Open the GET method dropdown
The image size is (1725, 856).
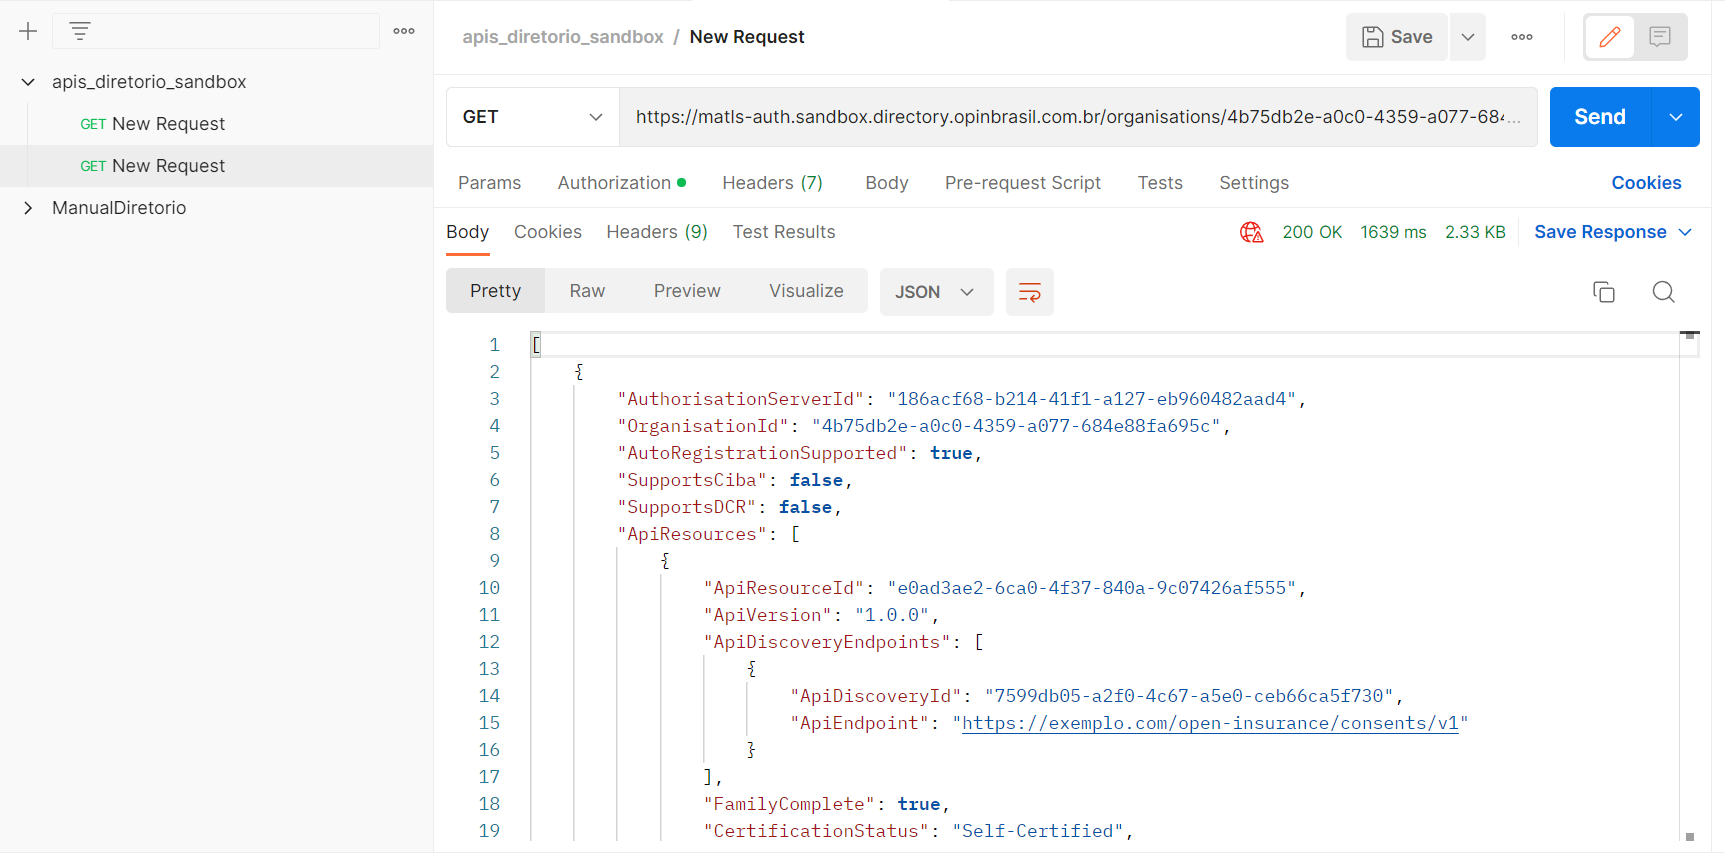(x=533, y=117)
